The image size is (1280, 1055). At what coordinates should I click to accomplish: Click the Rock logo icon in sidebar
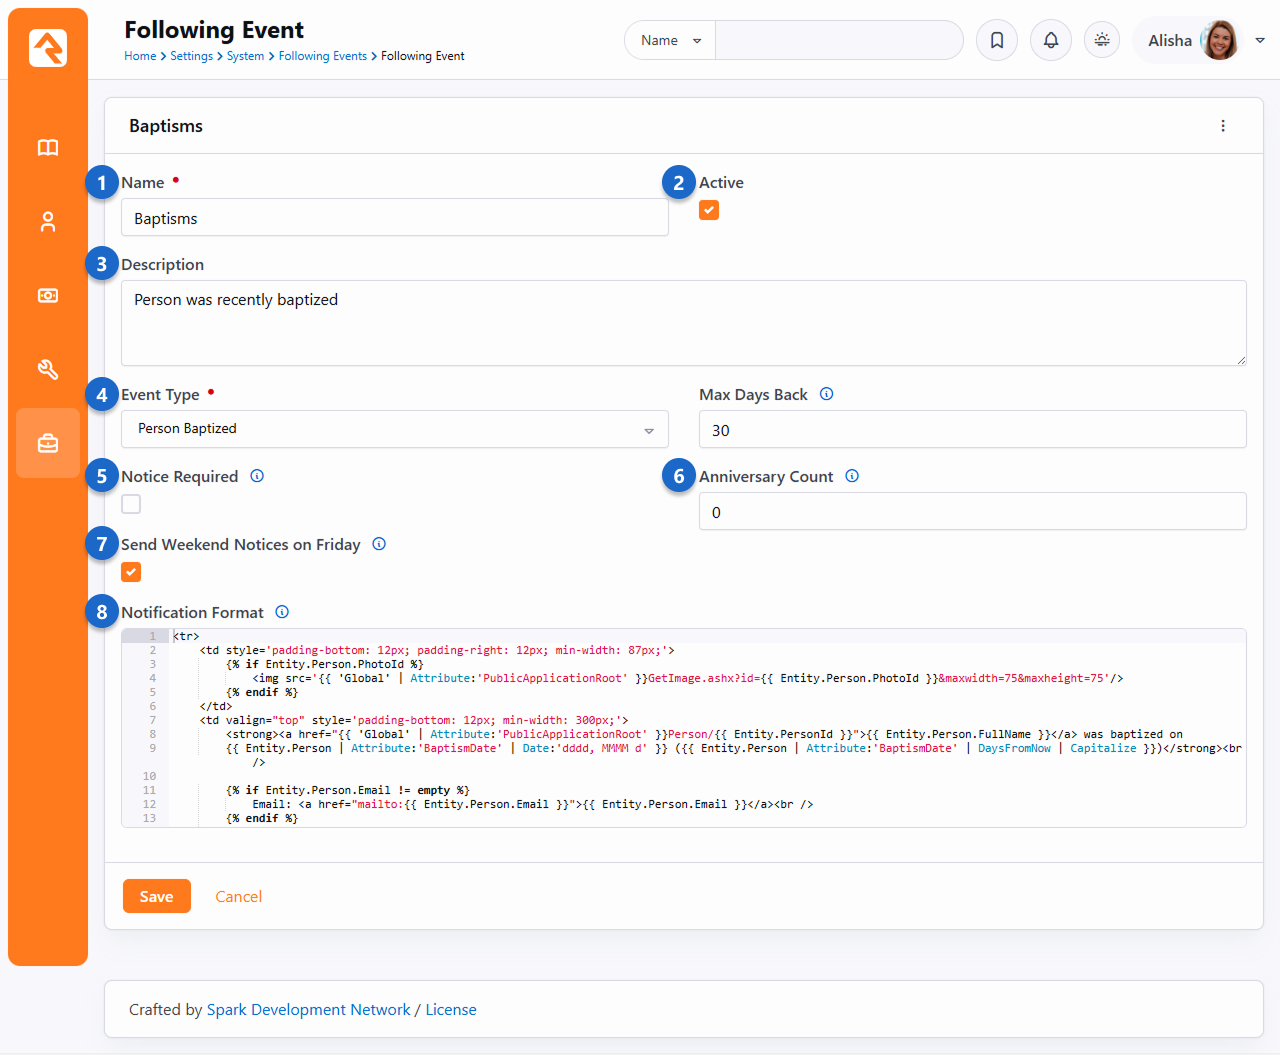[x=48, y=48]
